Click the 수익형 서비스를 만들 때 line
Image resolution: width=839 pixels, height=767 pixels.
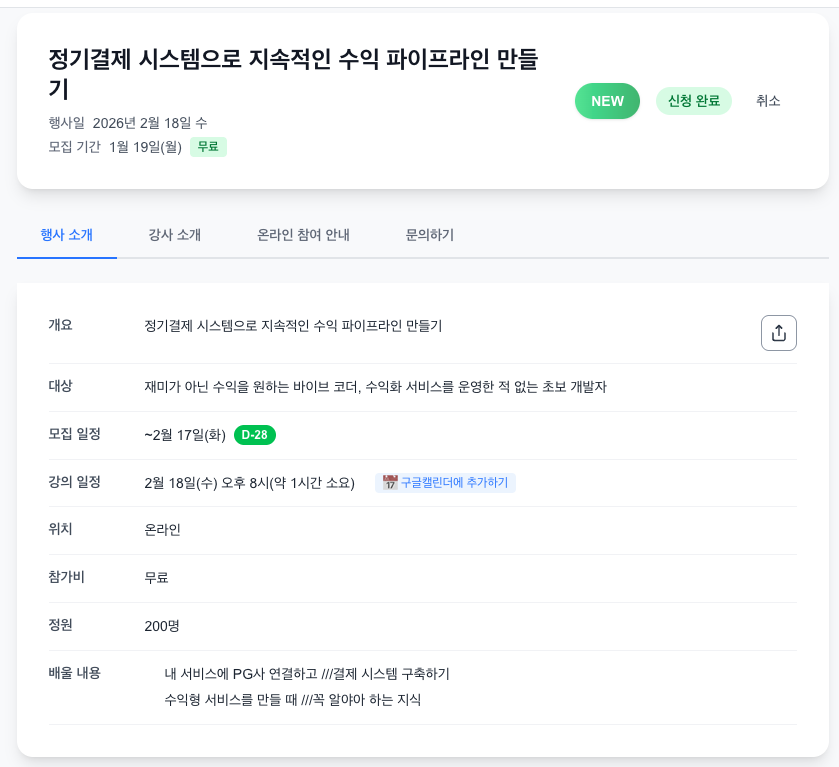pos(292,700)
